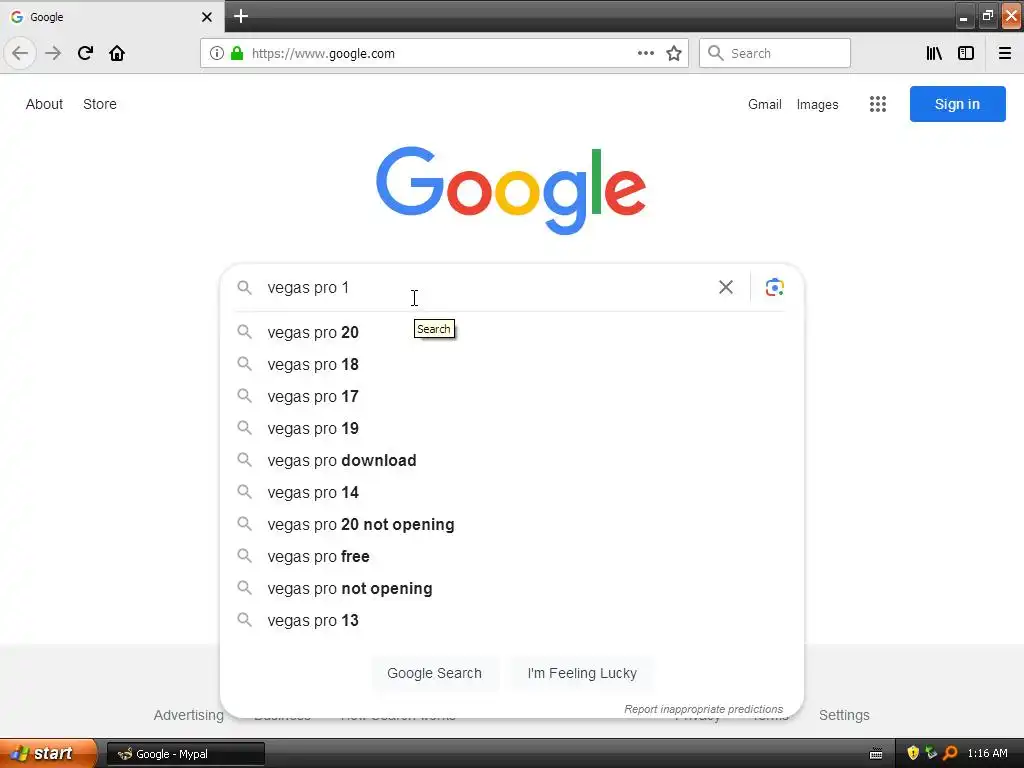Open the browser hamburger menu
The height and width of the screenshot is (768, 1024).
click(1005, 53)
